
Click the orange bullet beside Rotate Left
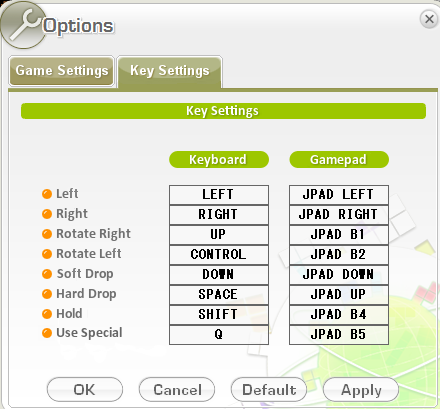point(47,254)
